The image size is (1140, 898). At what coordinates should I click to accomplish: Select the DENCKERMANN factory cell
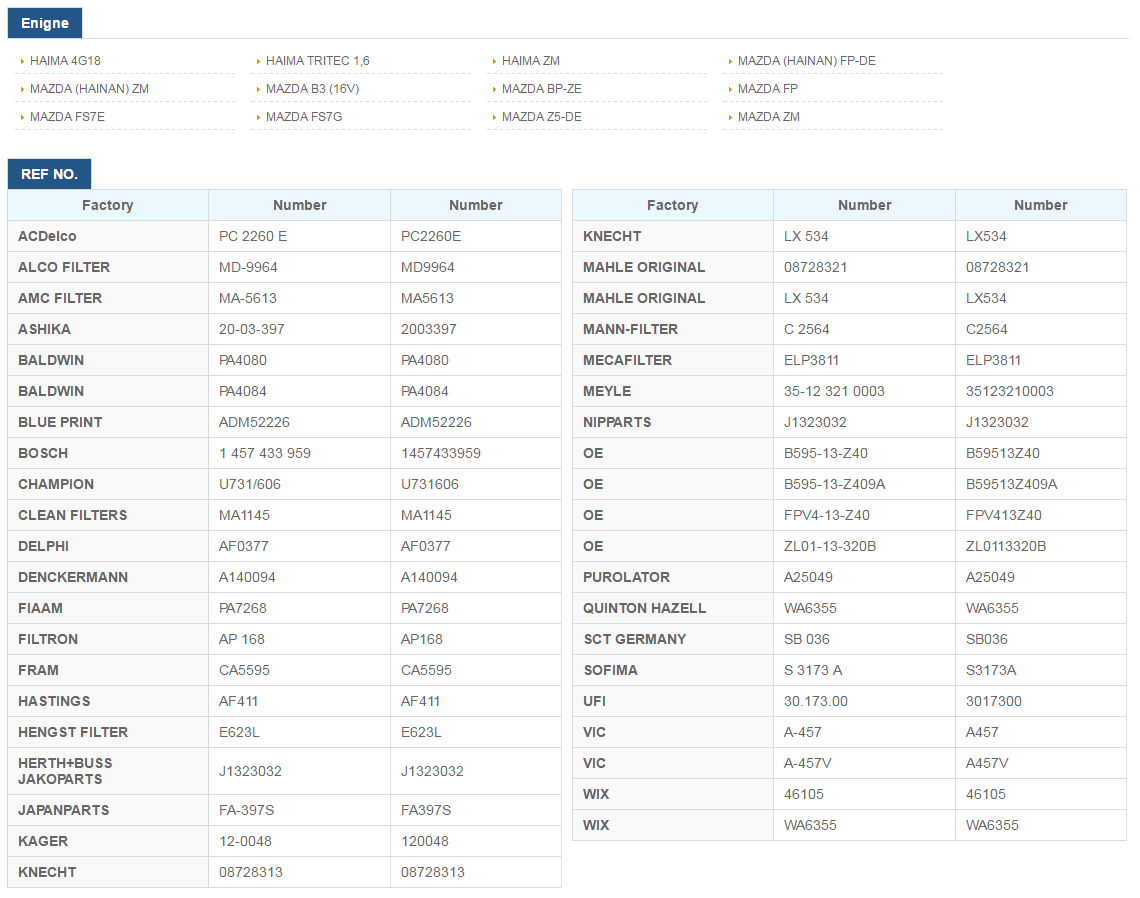[x=108, y=577]
